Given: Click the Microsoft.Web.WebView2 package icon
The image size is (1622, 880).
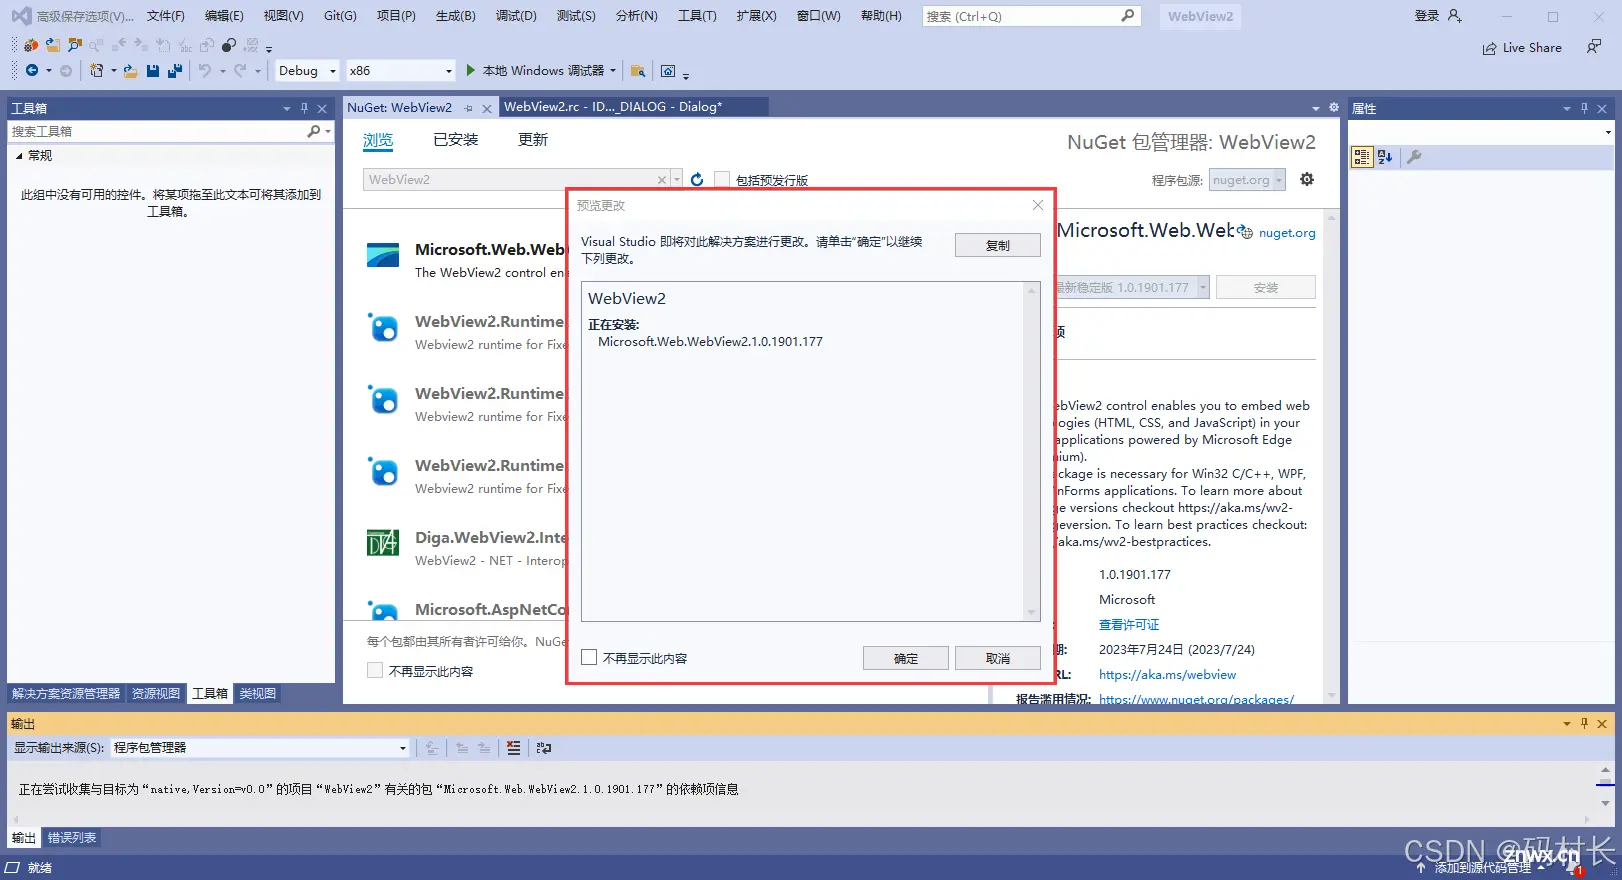Looking at the screenshot, I should pyautogui.click(x=383, y=255).
